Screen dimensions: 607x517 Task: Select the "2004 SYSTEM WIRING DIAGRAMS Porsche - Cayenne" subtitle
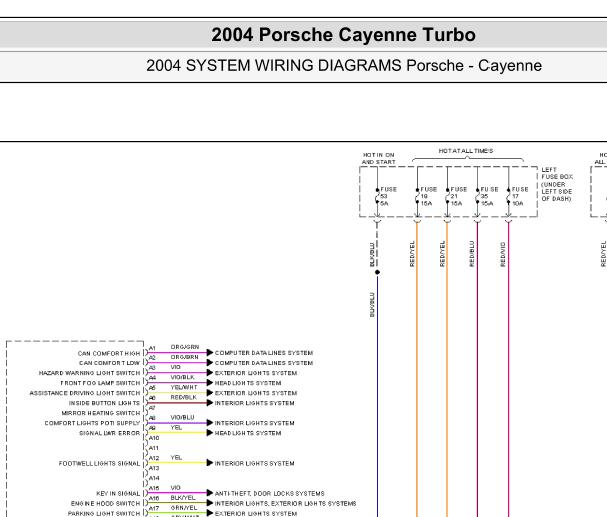pyautogui.click(x=344, y=65)
